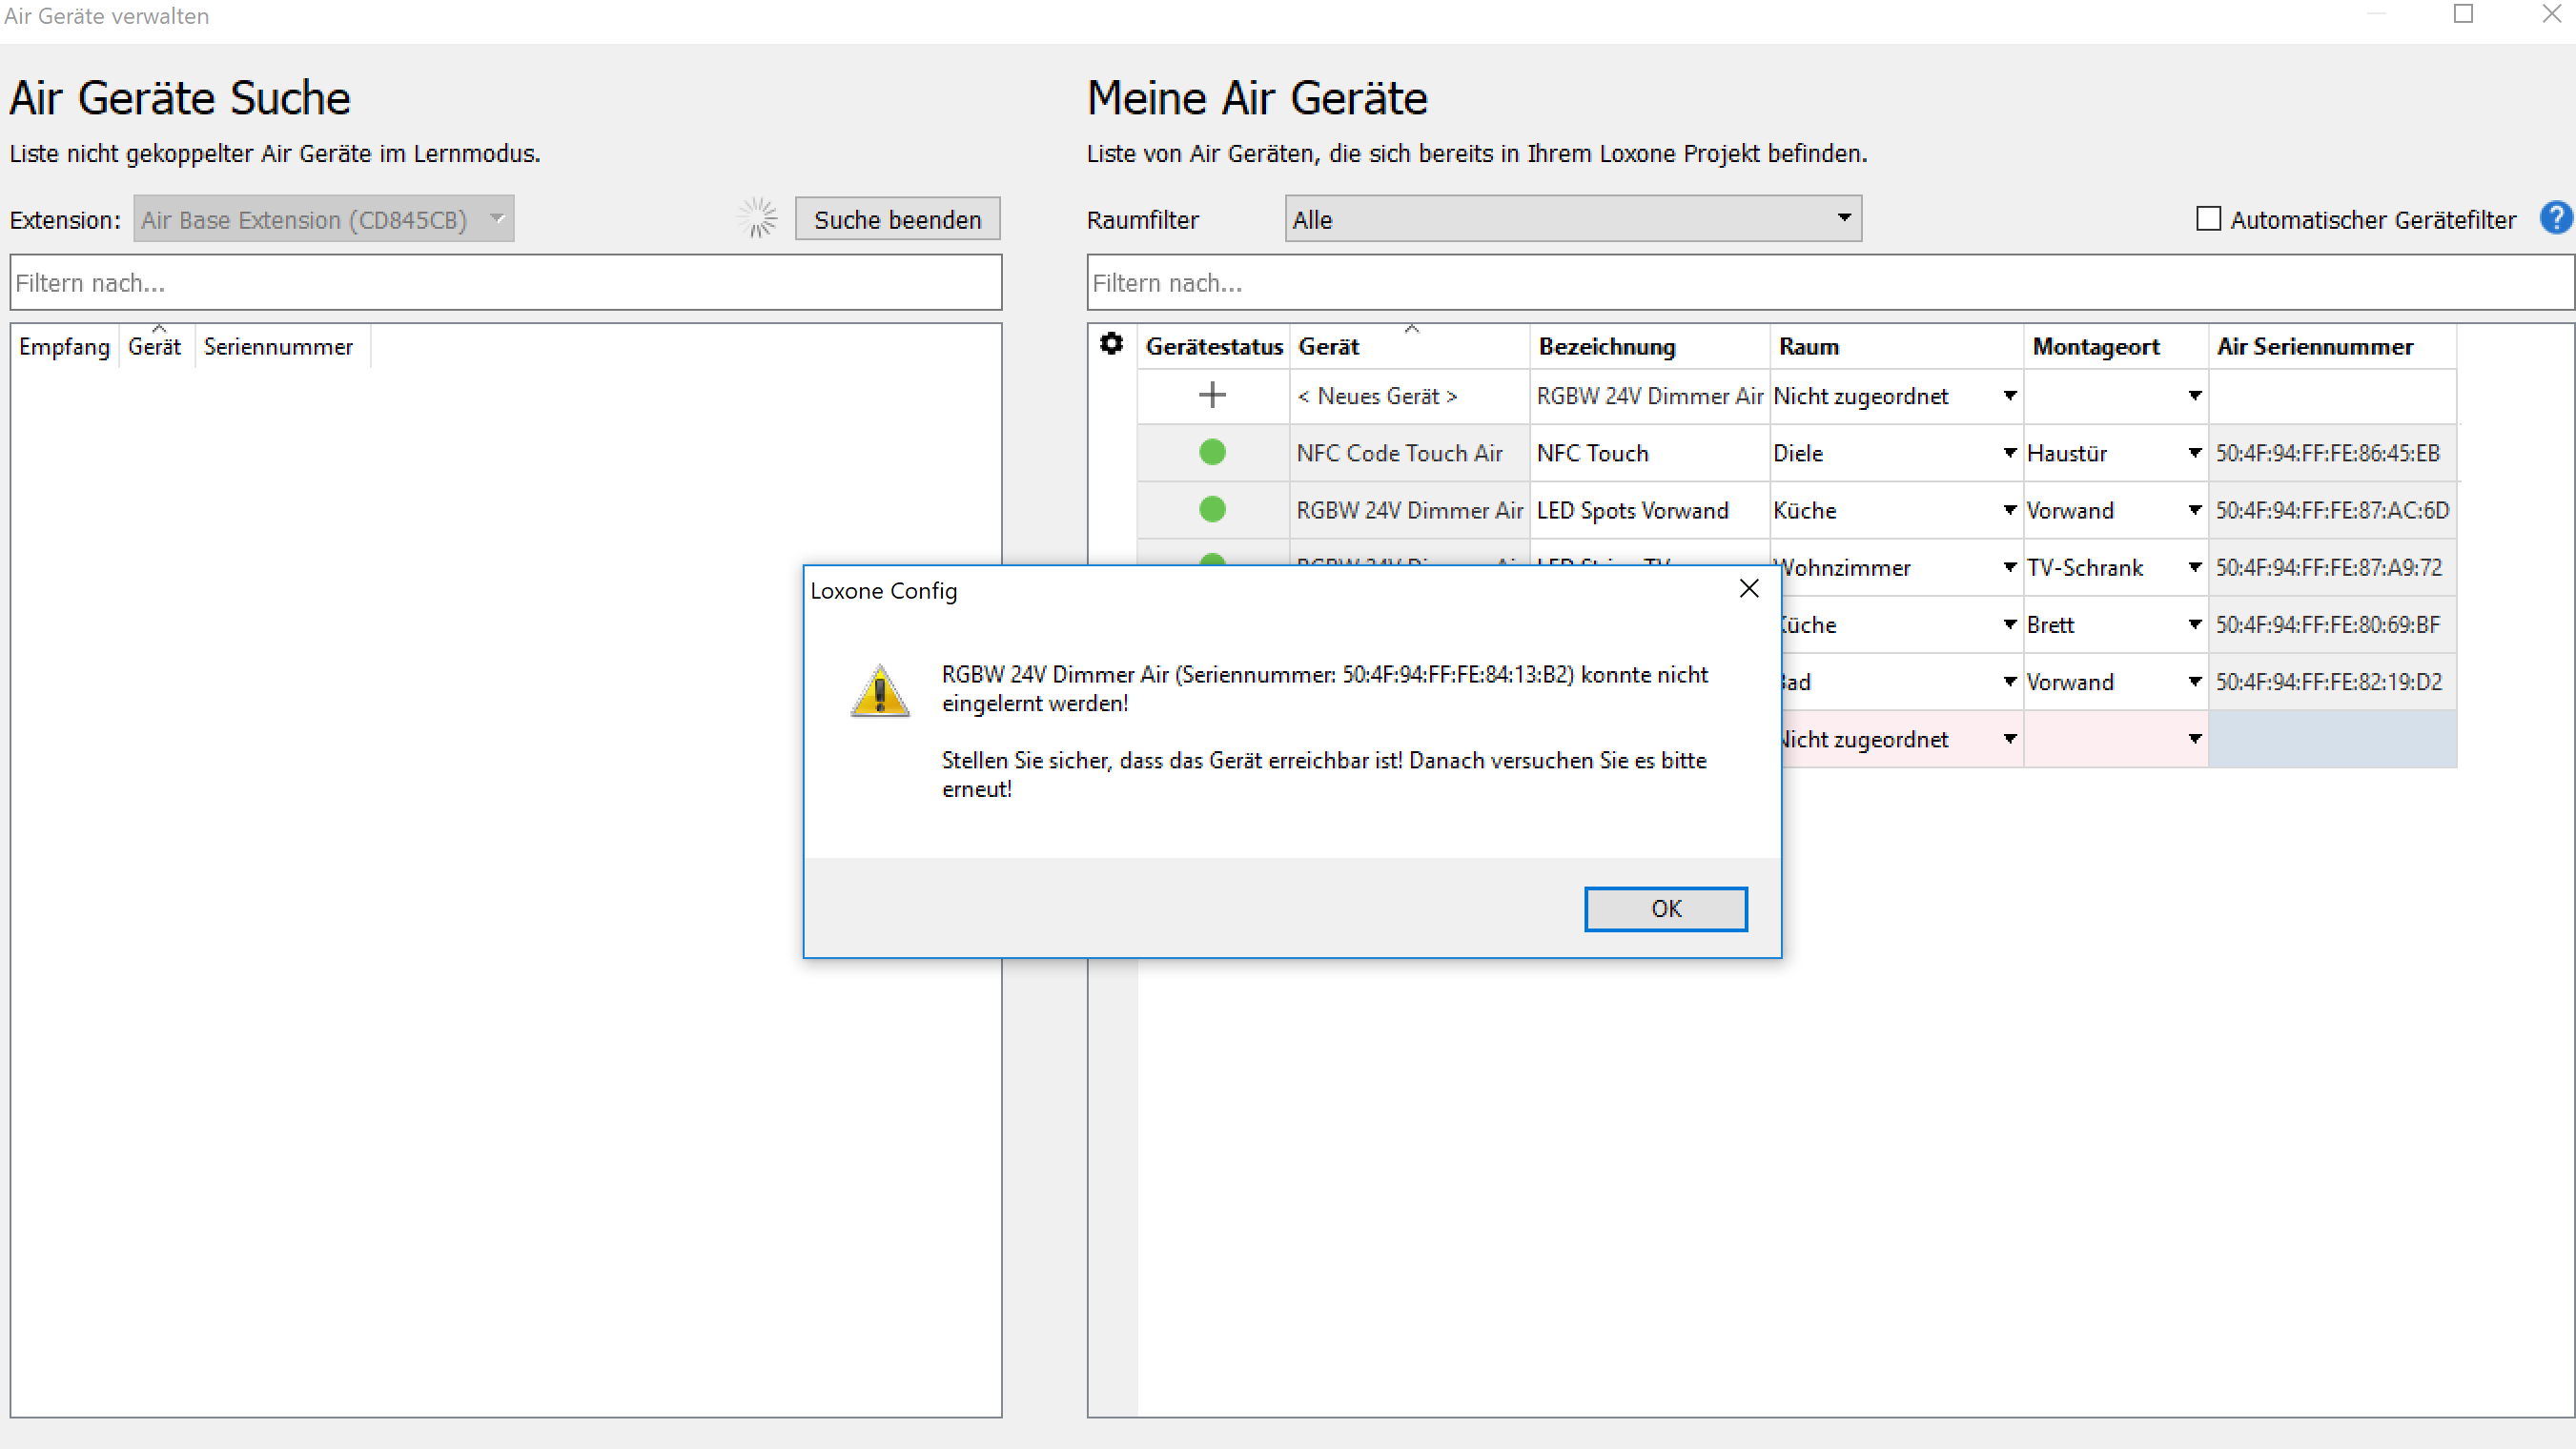Select the 'LED Spots Vorwand' Bezeichnung cell
This screenshot has width=2576, height=1449.
click(x=1650, y=510)
